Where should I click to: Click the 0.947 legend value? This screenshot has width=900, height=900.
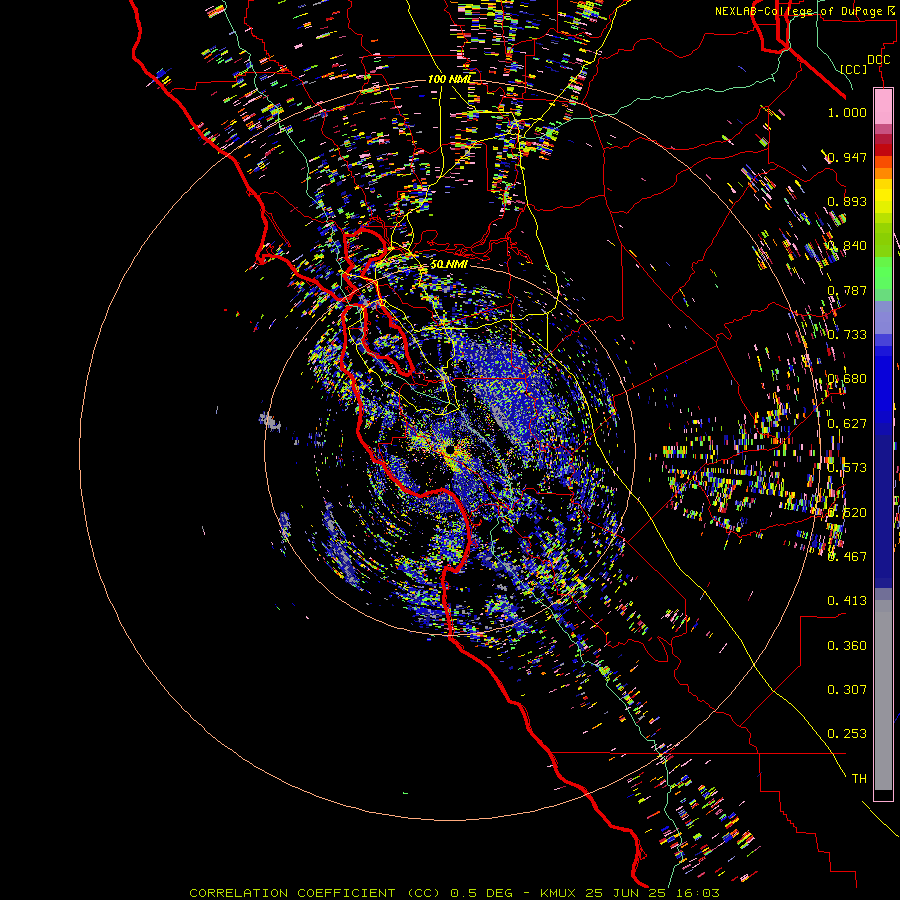[x=847, y=157]
